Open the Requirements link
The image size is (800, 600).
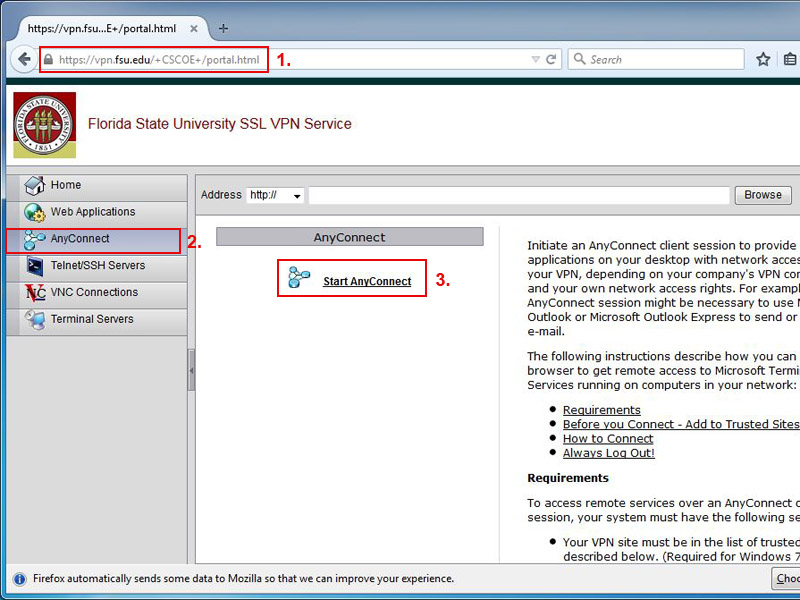[x=601, y=410]
